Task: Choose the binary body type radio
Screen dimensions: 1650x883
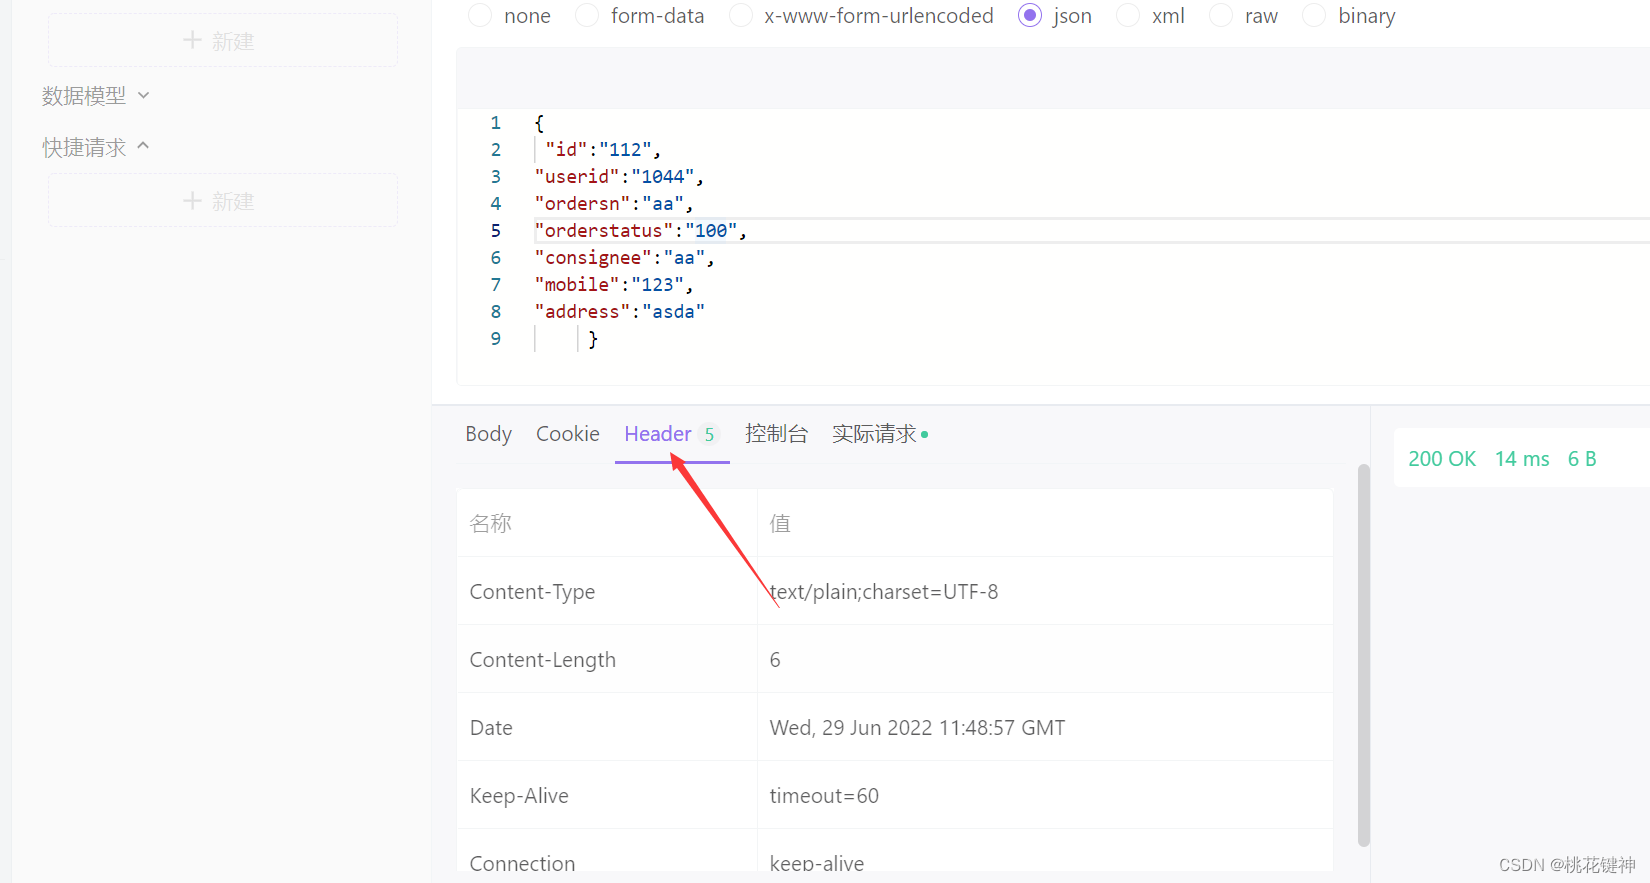Action: (1315, 16)
